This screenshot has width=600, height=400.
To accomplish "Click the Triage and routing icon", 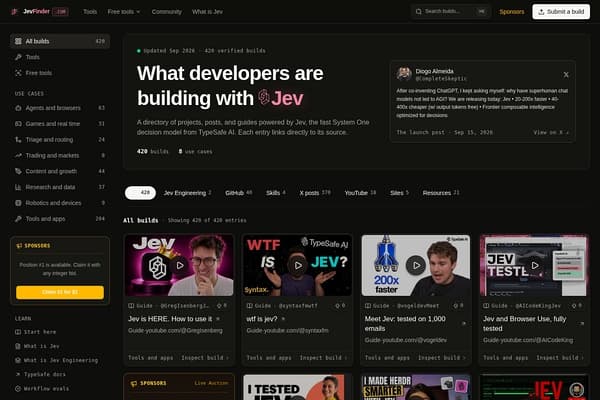I will 18,140.
